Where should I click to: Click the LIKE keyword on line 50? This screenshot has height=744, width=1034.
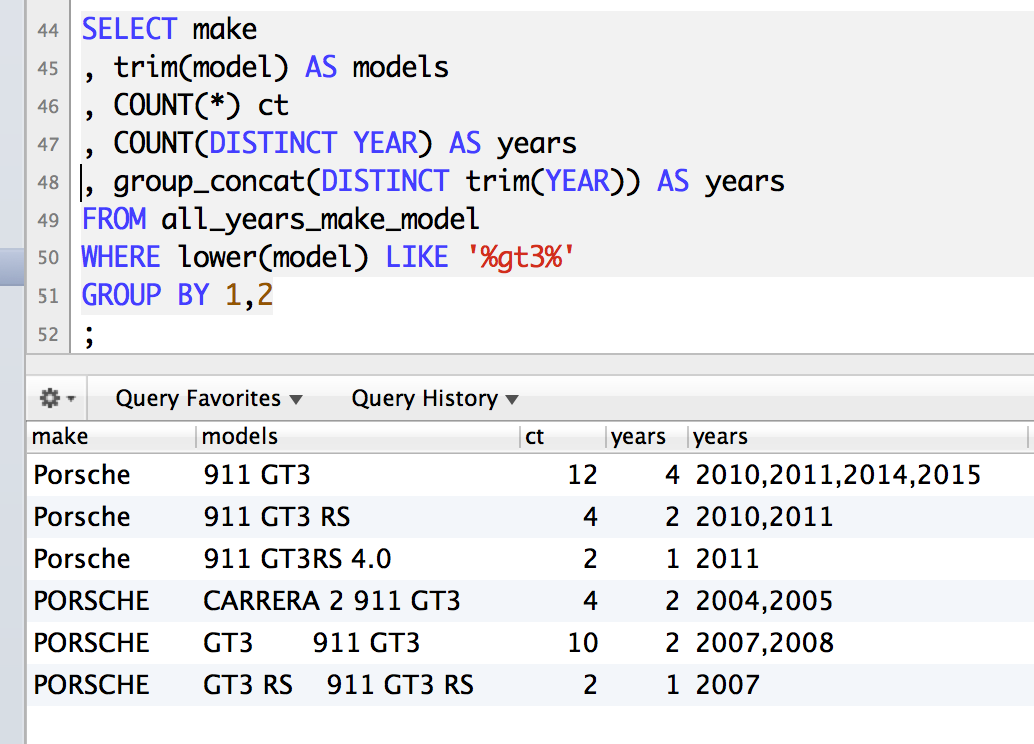click(417, 257)
